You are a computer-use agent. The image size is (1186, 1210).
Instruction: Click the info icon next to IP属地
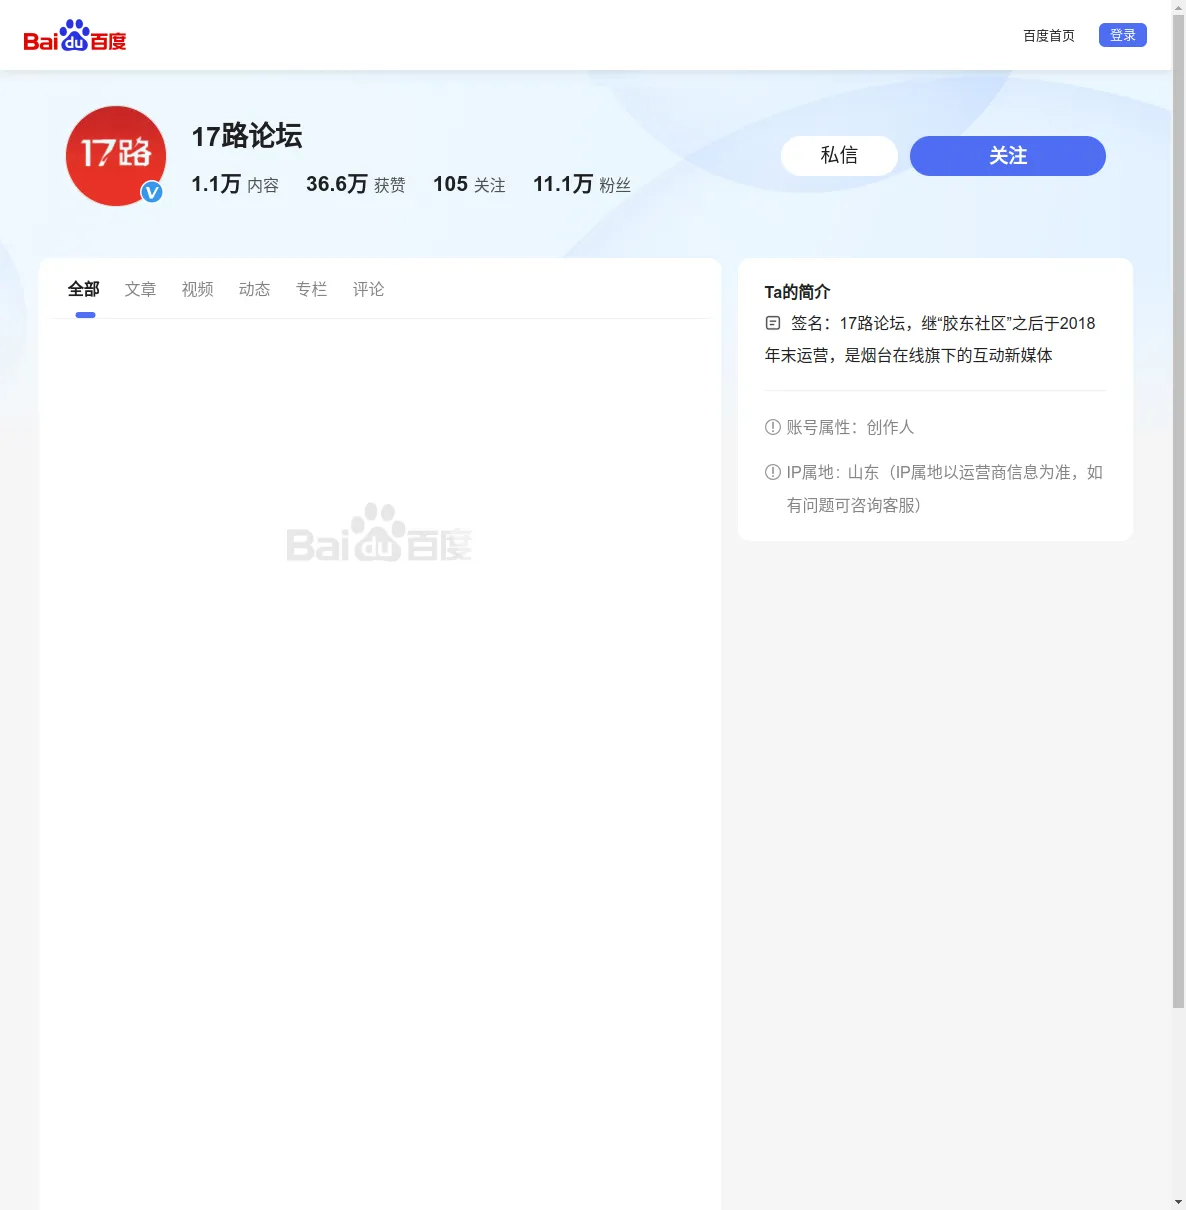pos(773,472)
